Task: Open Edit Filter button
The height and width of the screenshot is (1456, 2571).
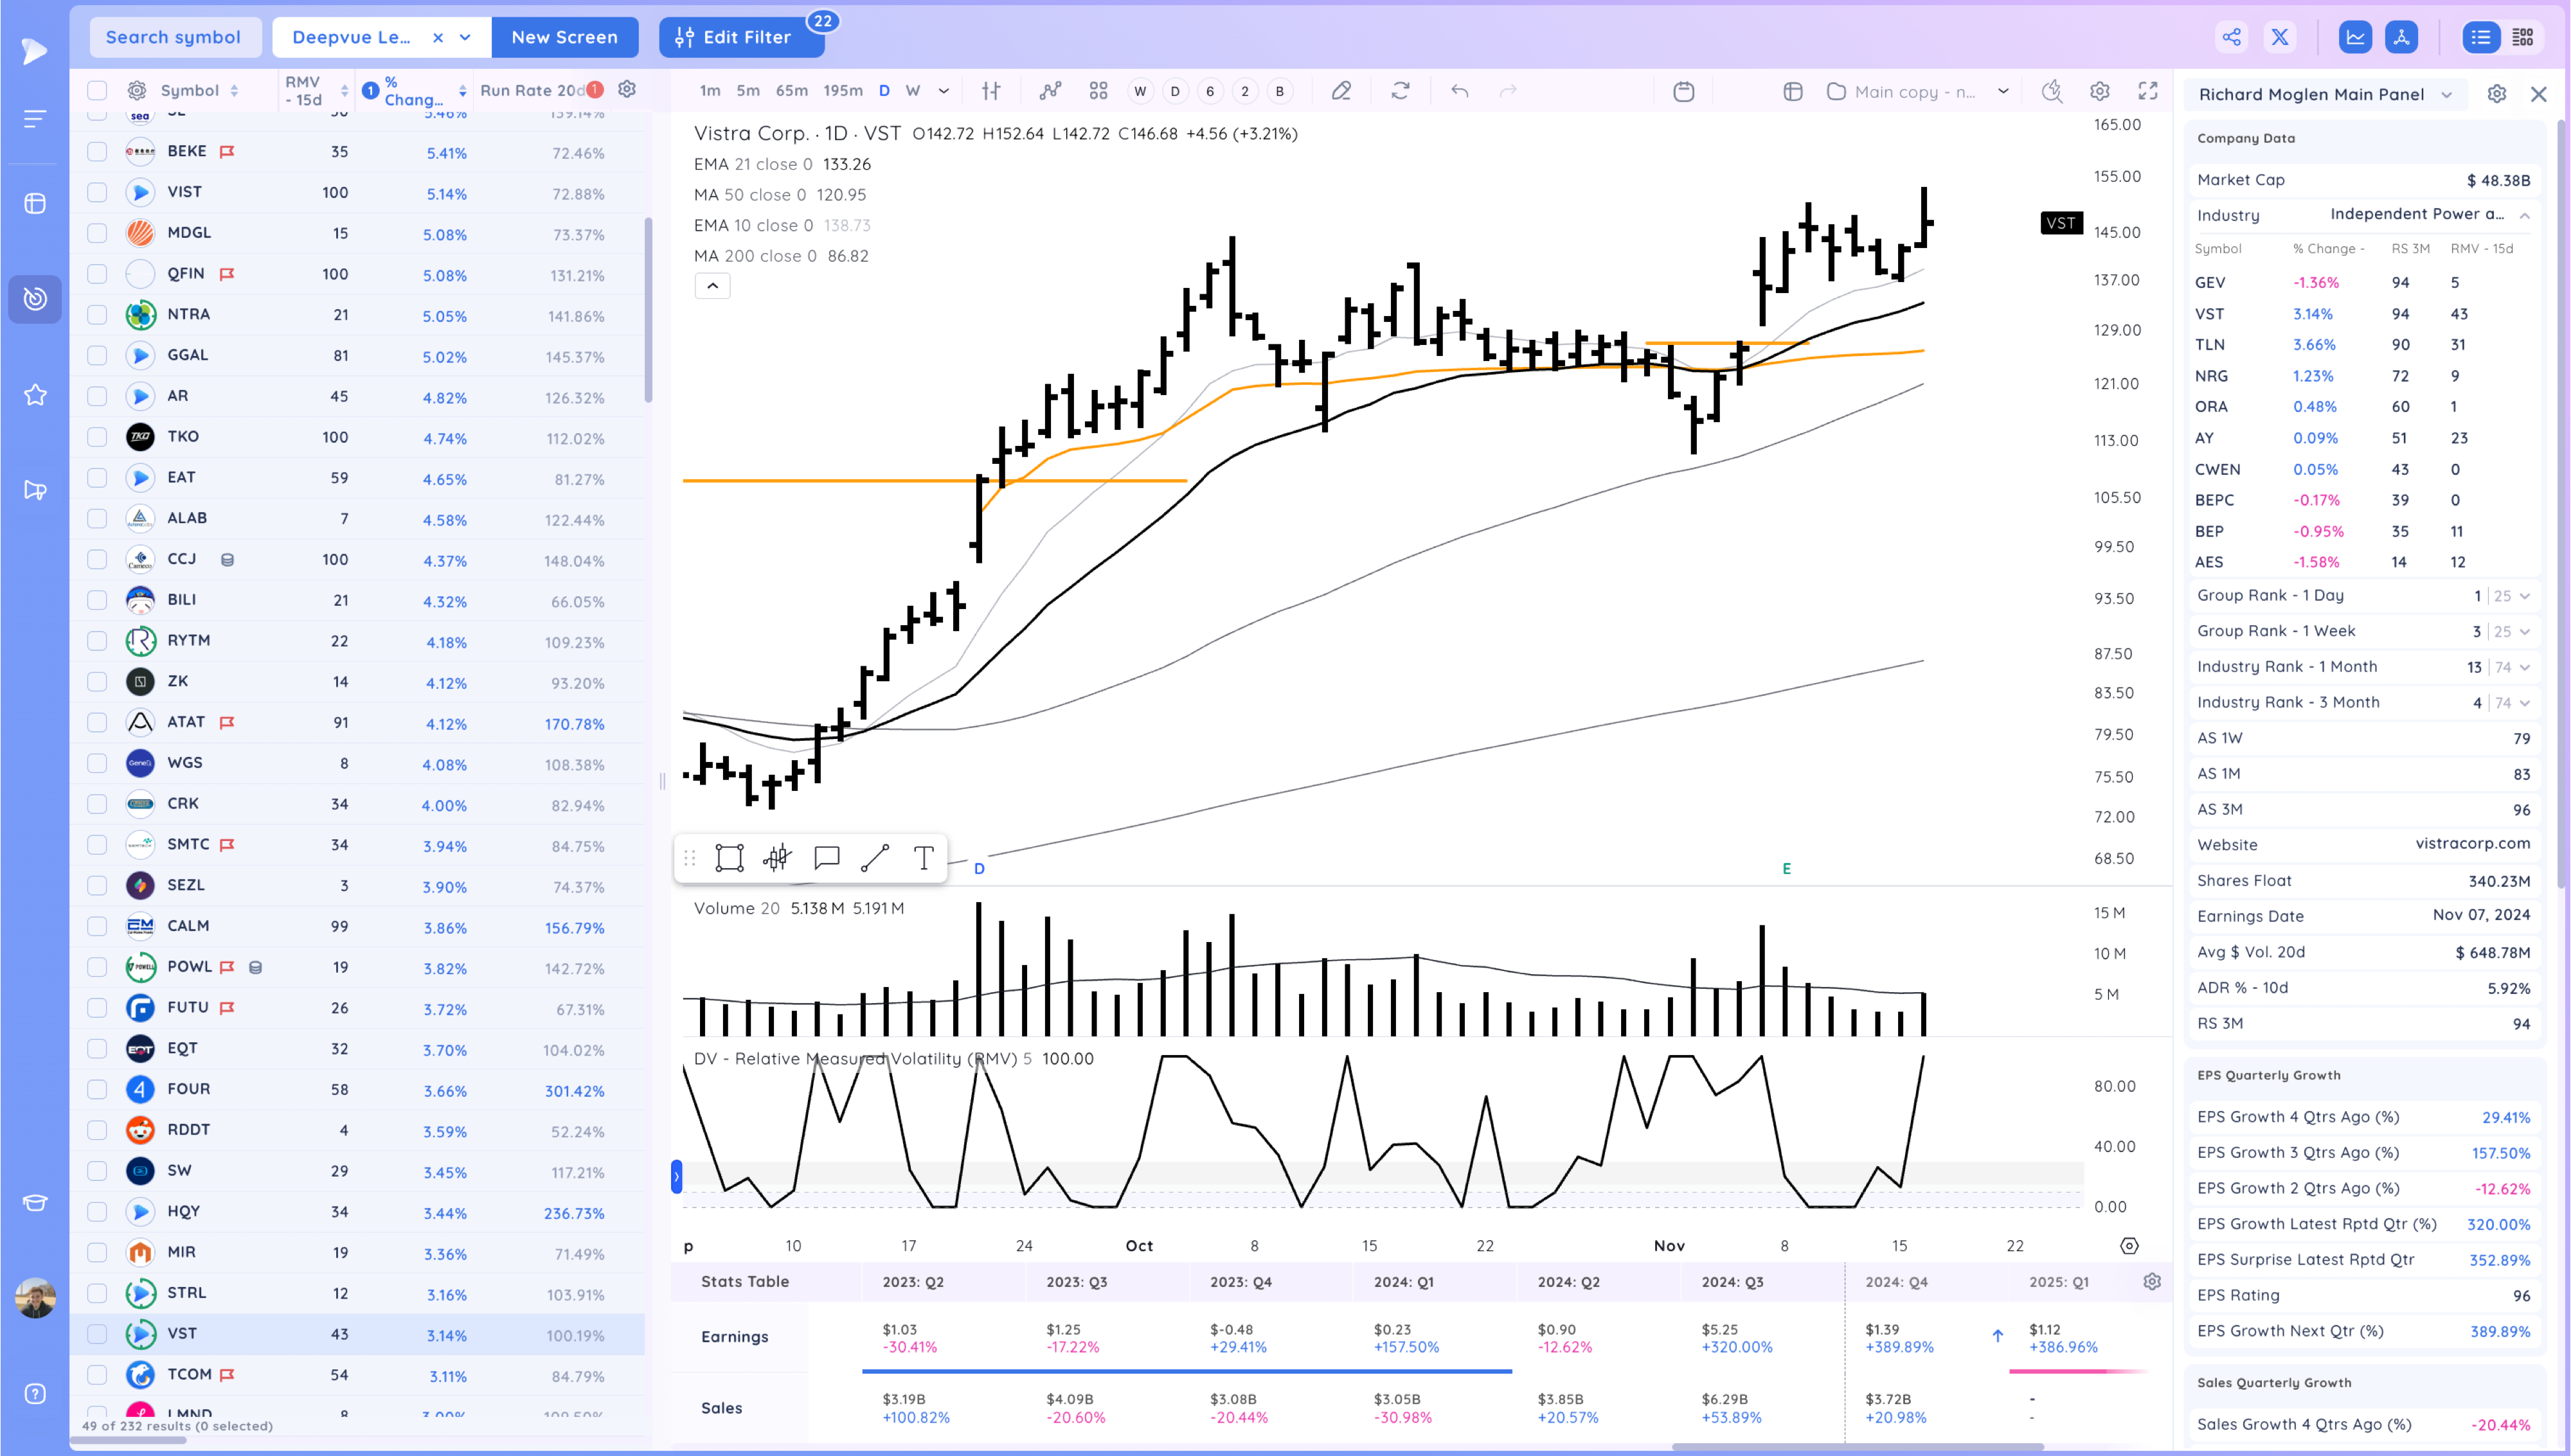Action: [x=741, y=37]
